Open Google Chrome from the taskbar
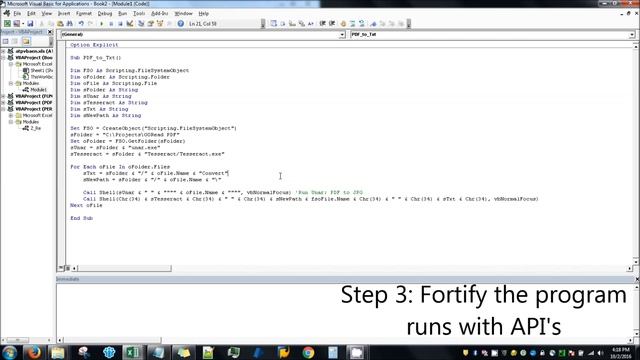Screen dimensions: 640x360 [x=309, y=352]
